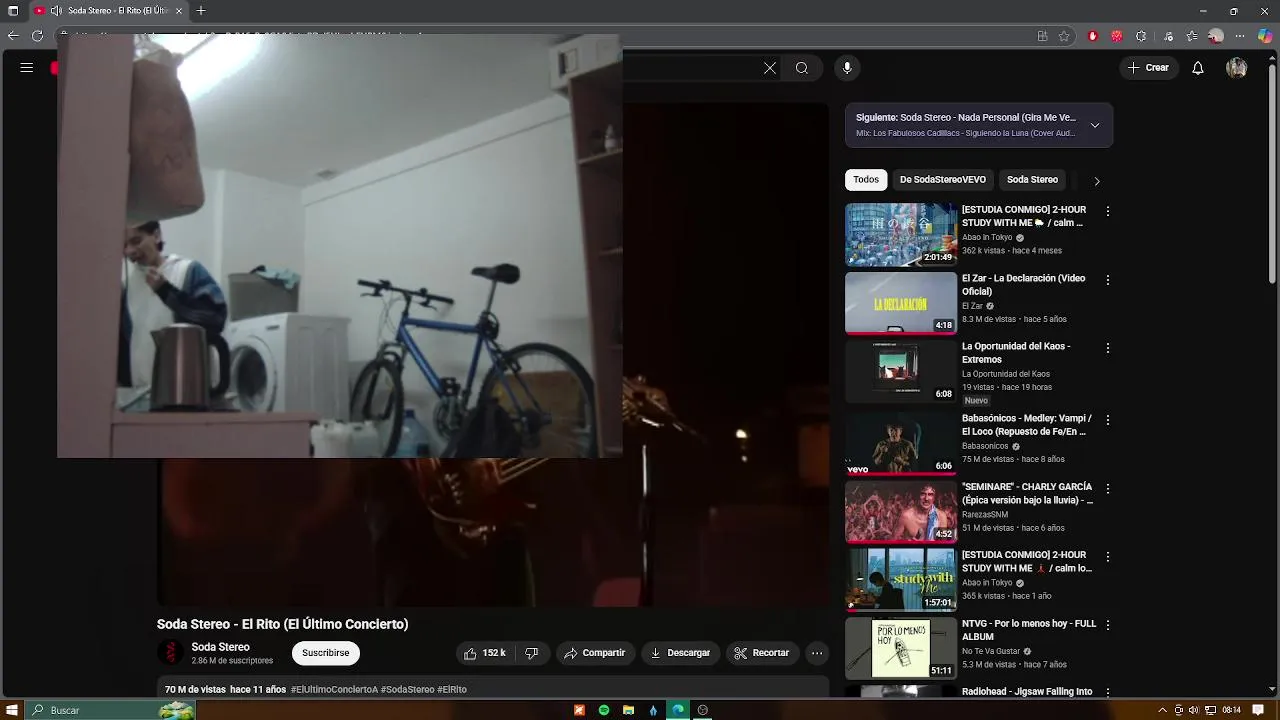Open options for ESTUDIA CONMIGO 2:01:49 video
This screenshot has height=720, width=1280.
point(1107,212)
